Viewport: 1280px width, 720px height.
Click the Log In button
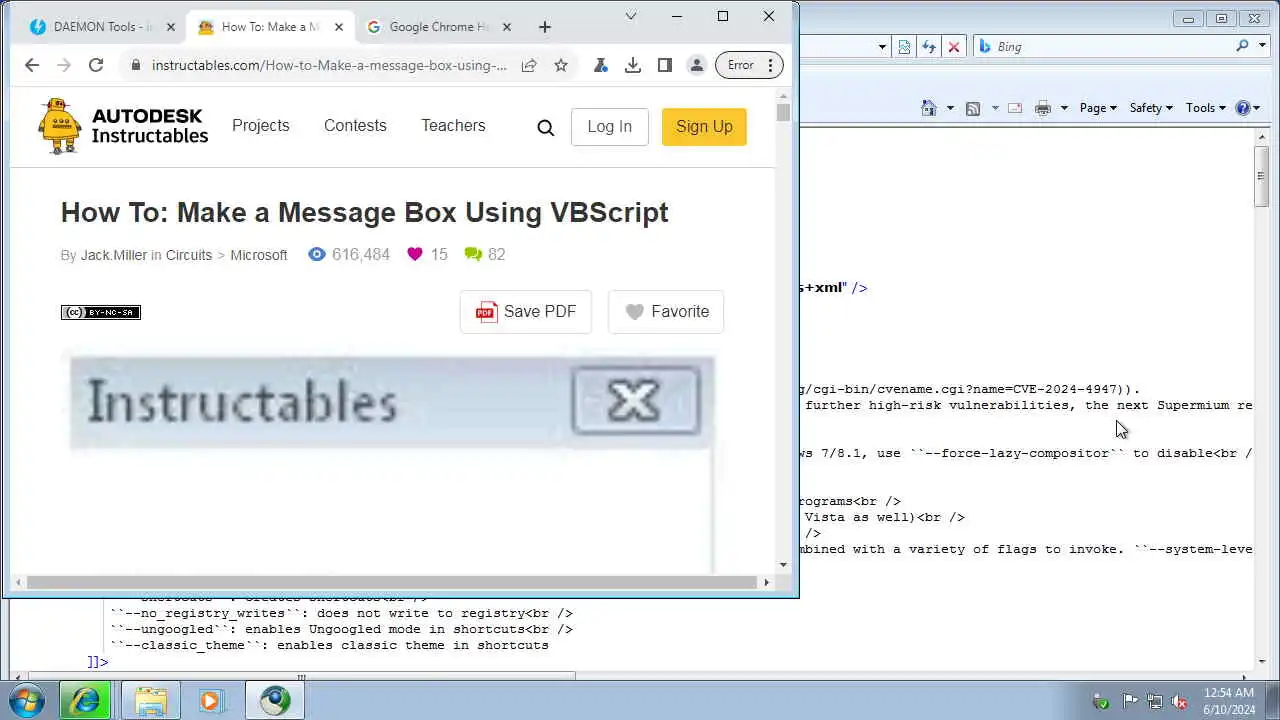click(x=610, y=126)
